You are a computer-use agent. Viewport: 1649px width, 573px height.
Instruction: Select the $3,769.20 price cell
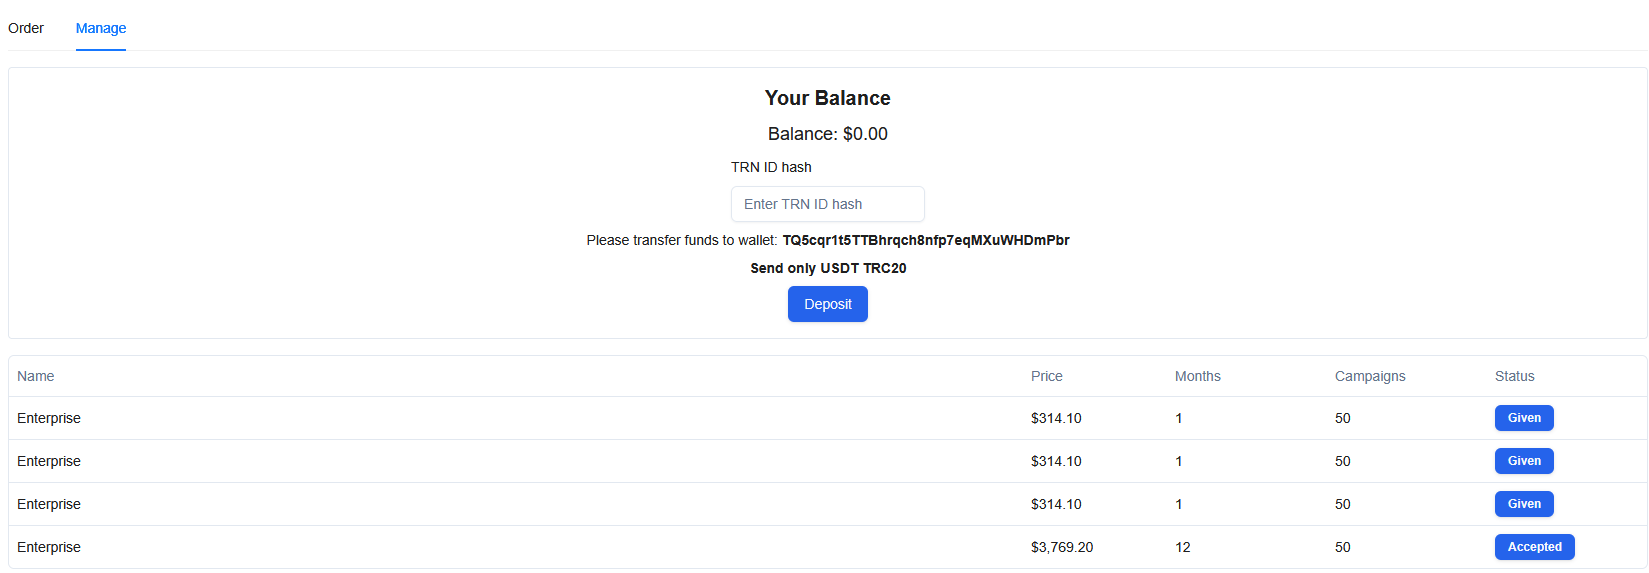point(1061,547)
